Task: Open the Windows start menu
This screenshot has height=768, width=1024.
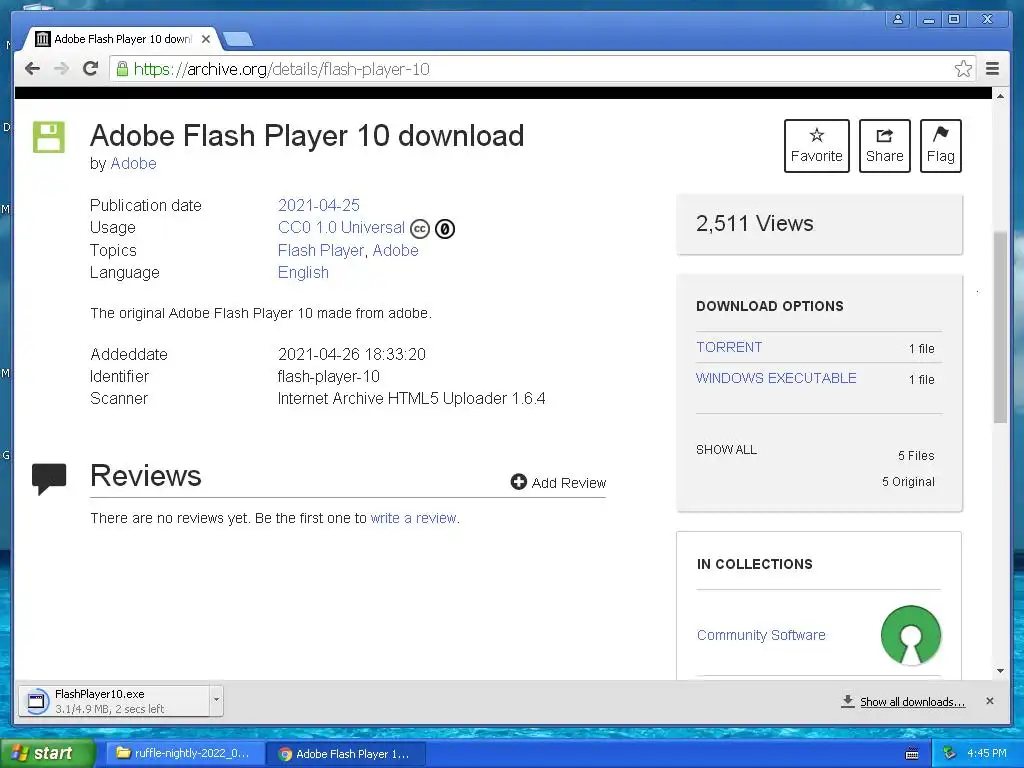Action: 47,753
